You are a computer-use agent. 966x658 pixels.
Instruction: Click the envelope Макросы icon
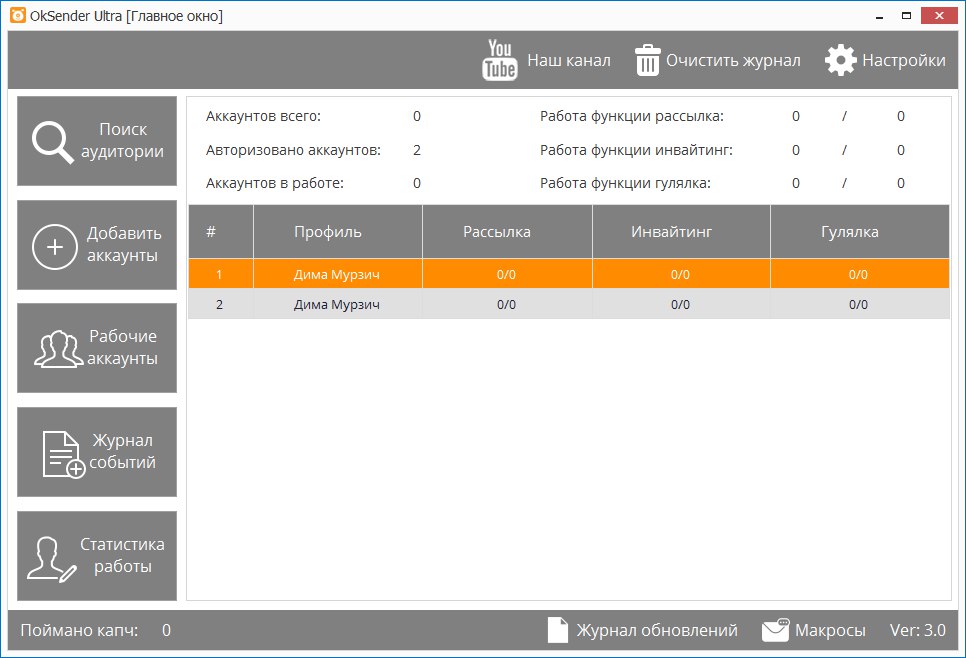pos(775,630)
